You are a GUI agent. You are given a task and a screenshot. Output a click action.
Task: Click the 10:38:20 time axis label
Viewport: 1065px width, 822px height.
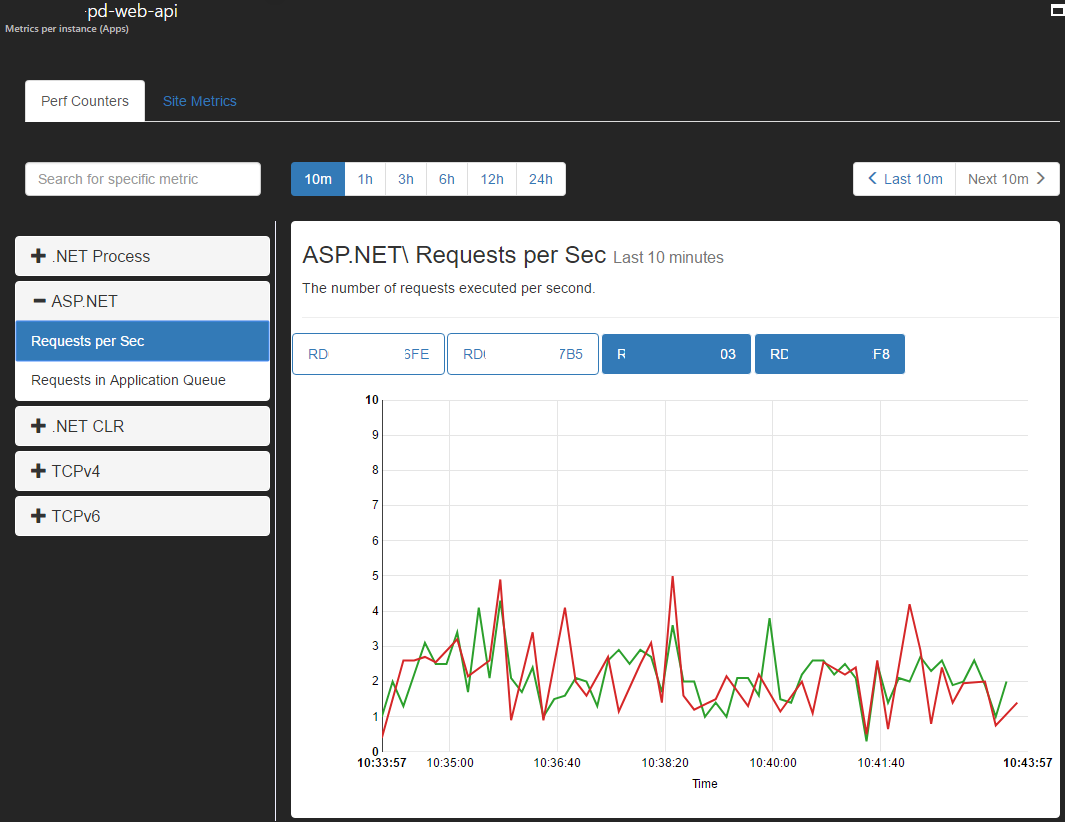click(x=665, y=763)
